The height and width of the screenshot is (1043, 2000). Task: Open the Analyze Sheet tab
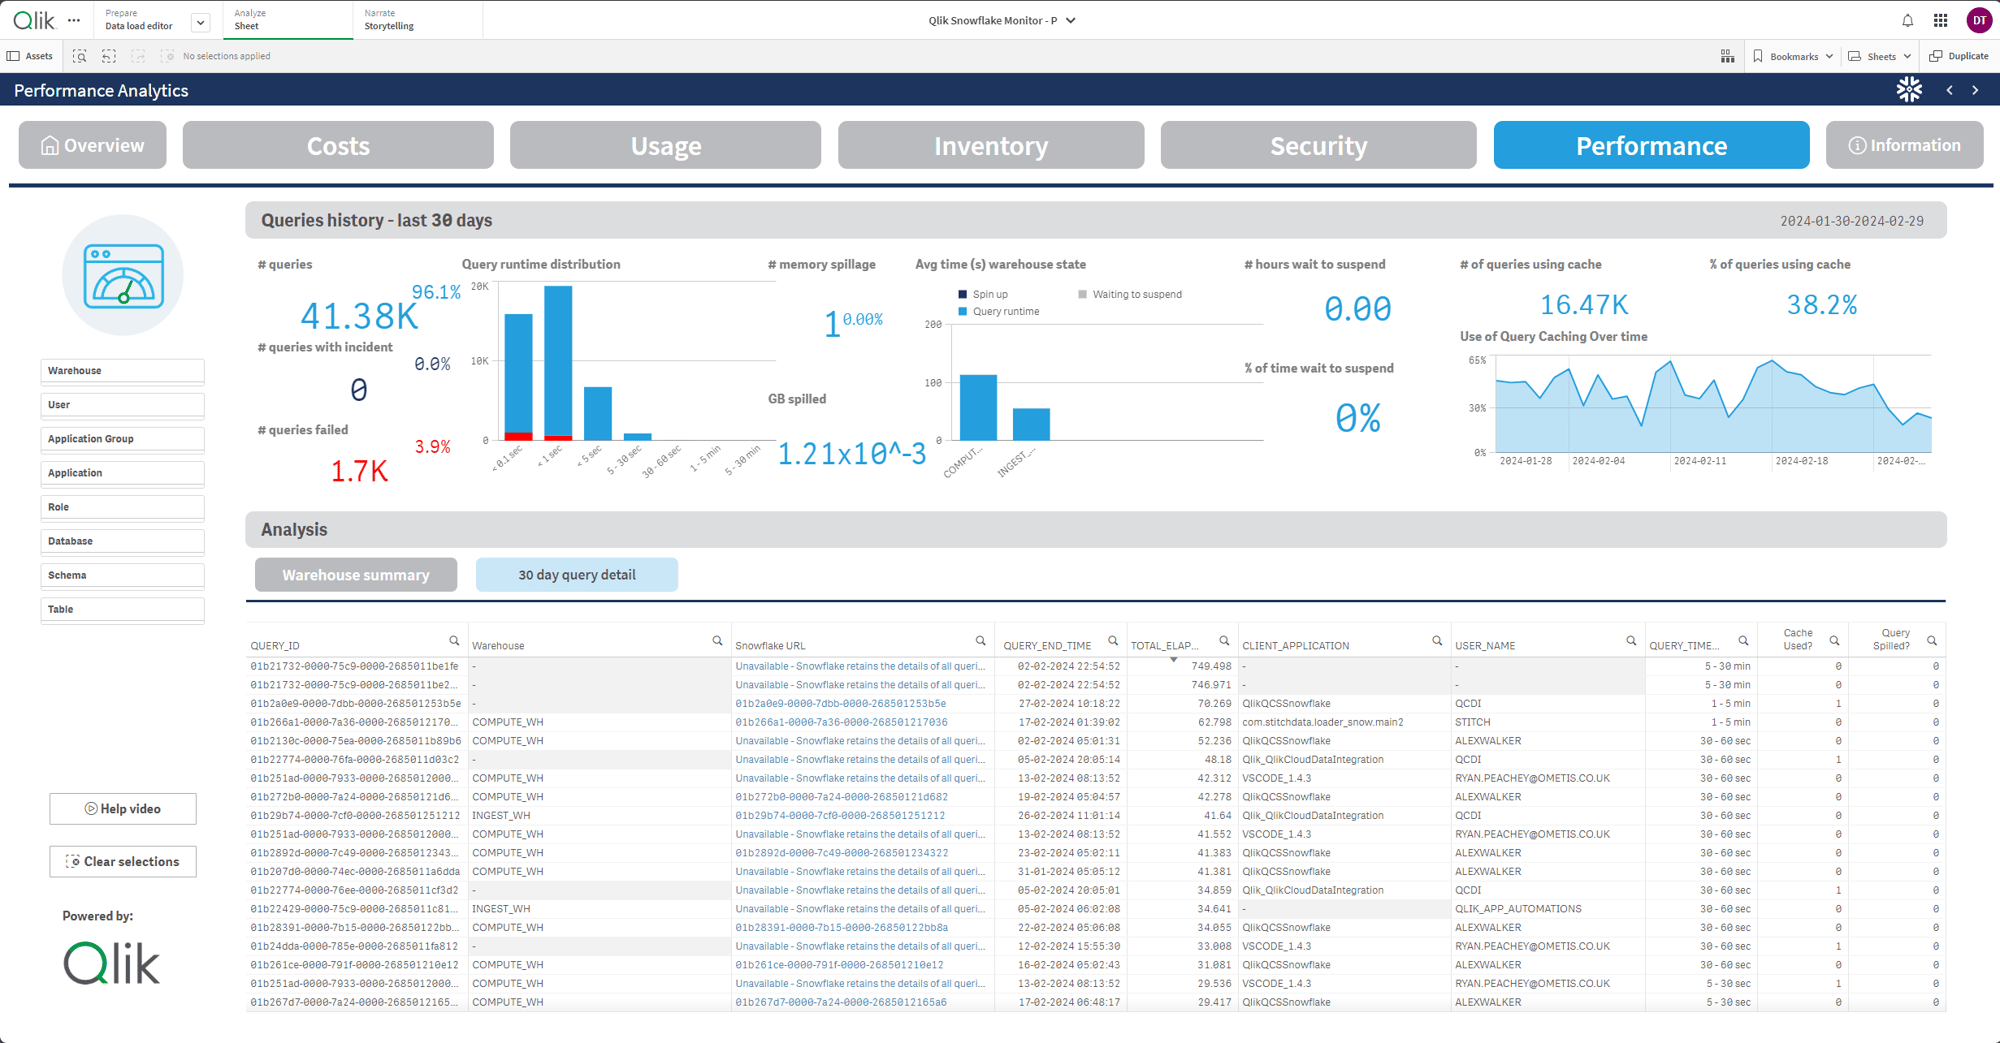point(288,20)
